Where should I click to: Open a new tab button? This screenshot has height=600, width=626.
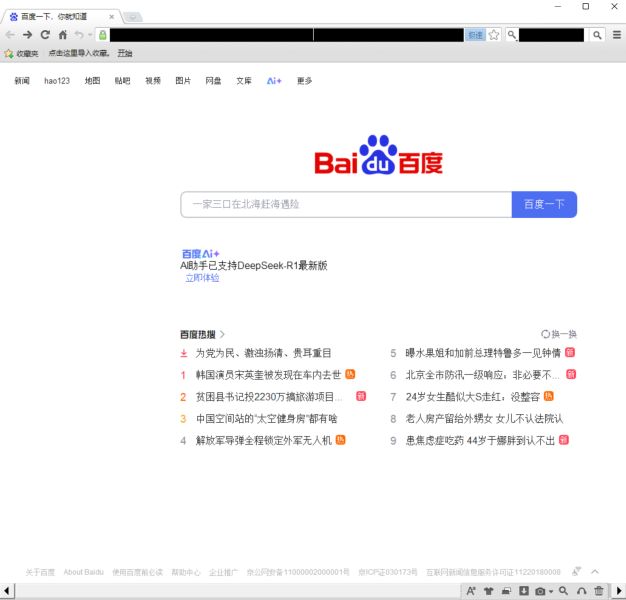click(132, 17)
